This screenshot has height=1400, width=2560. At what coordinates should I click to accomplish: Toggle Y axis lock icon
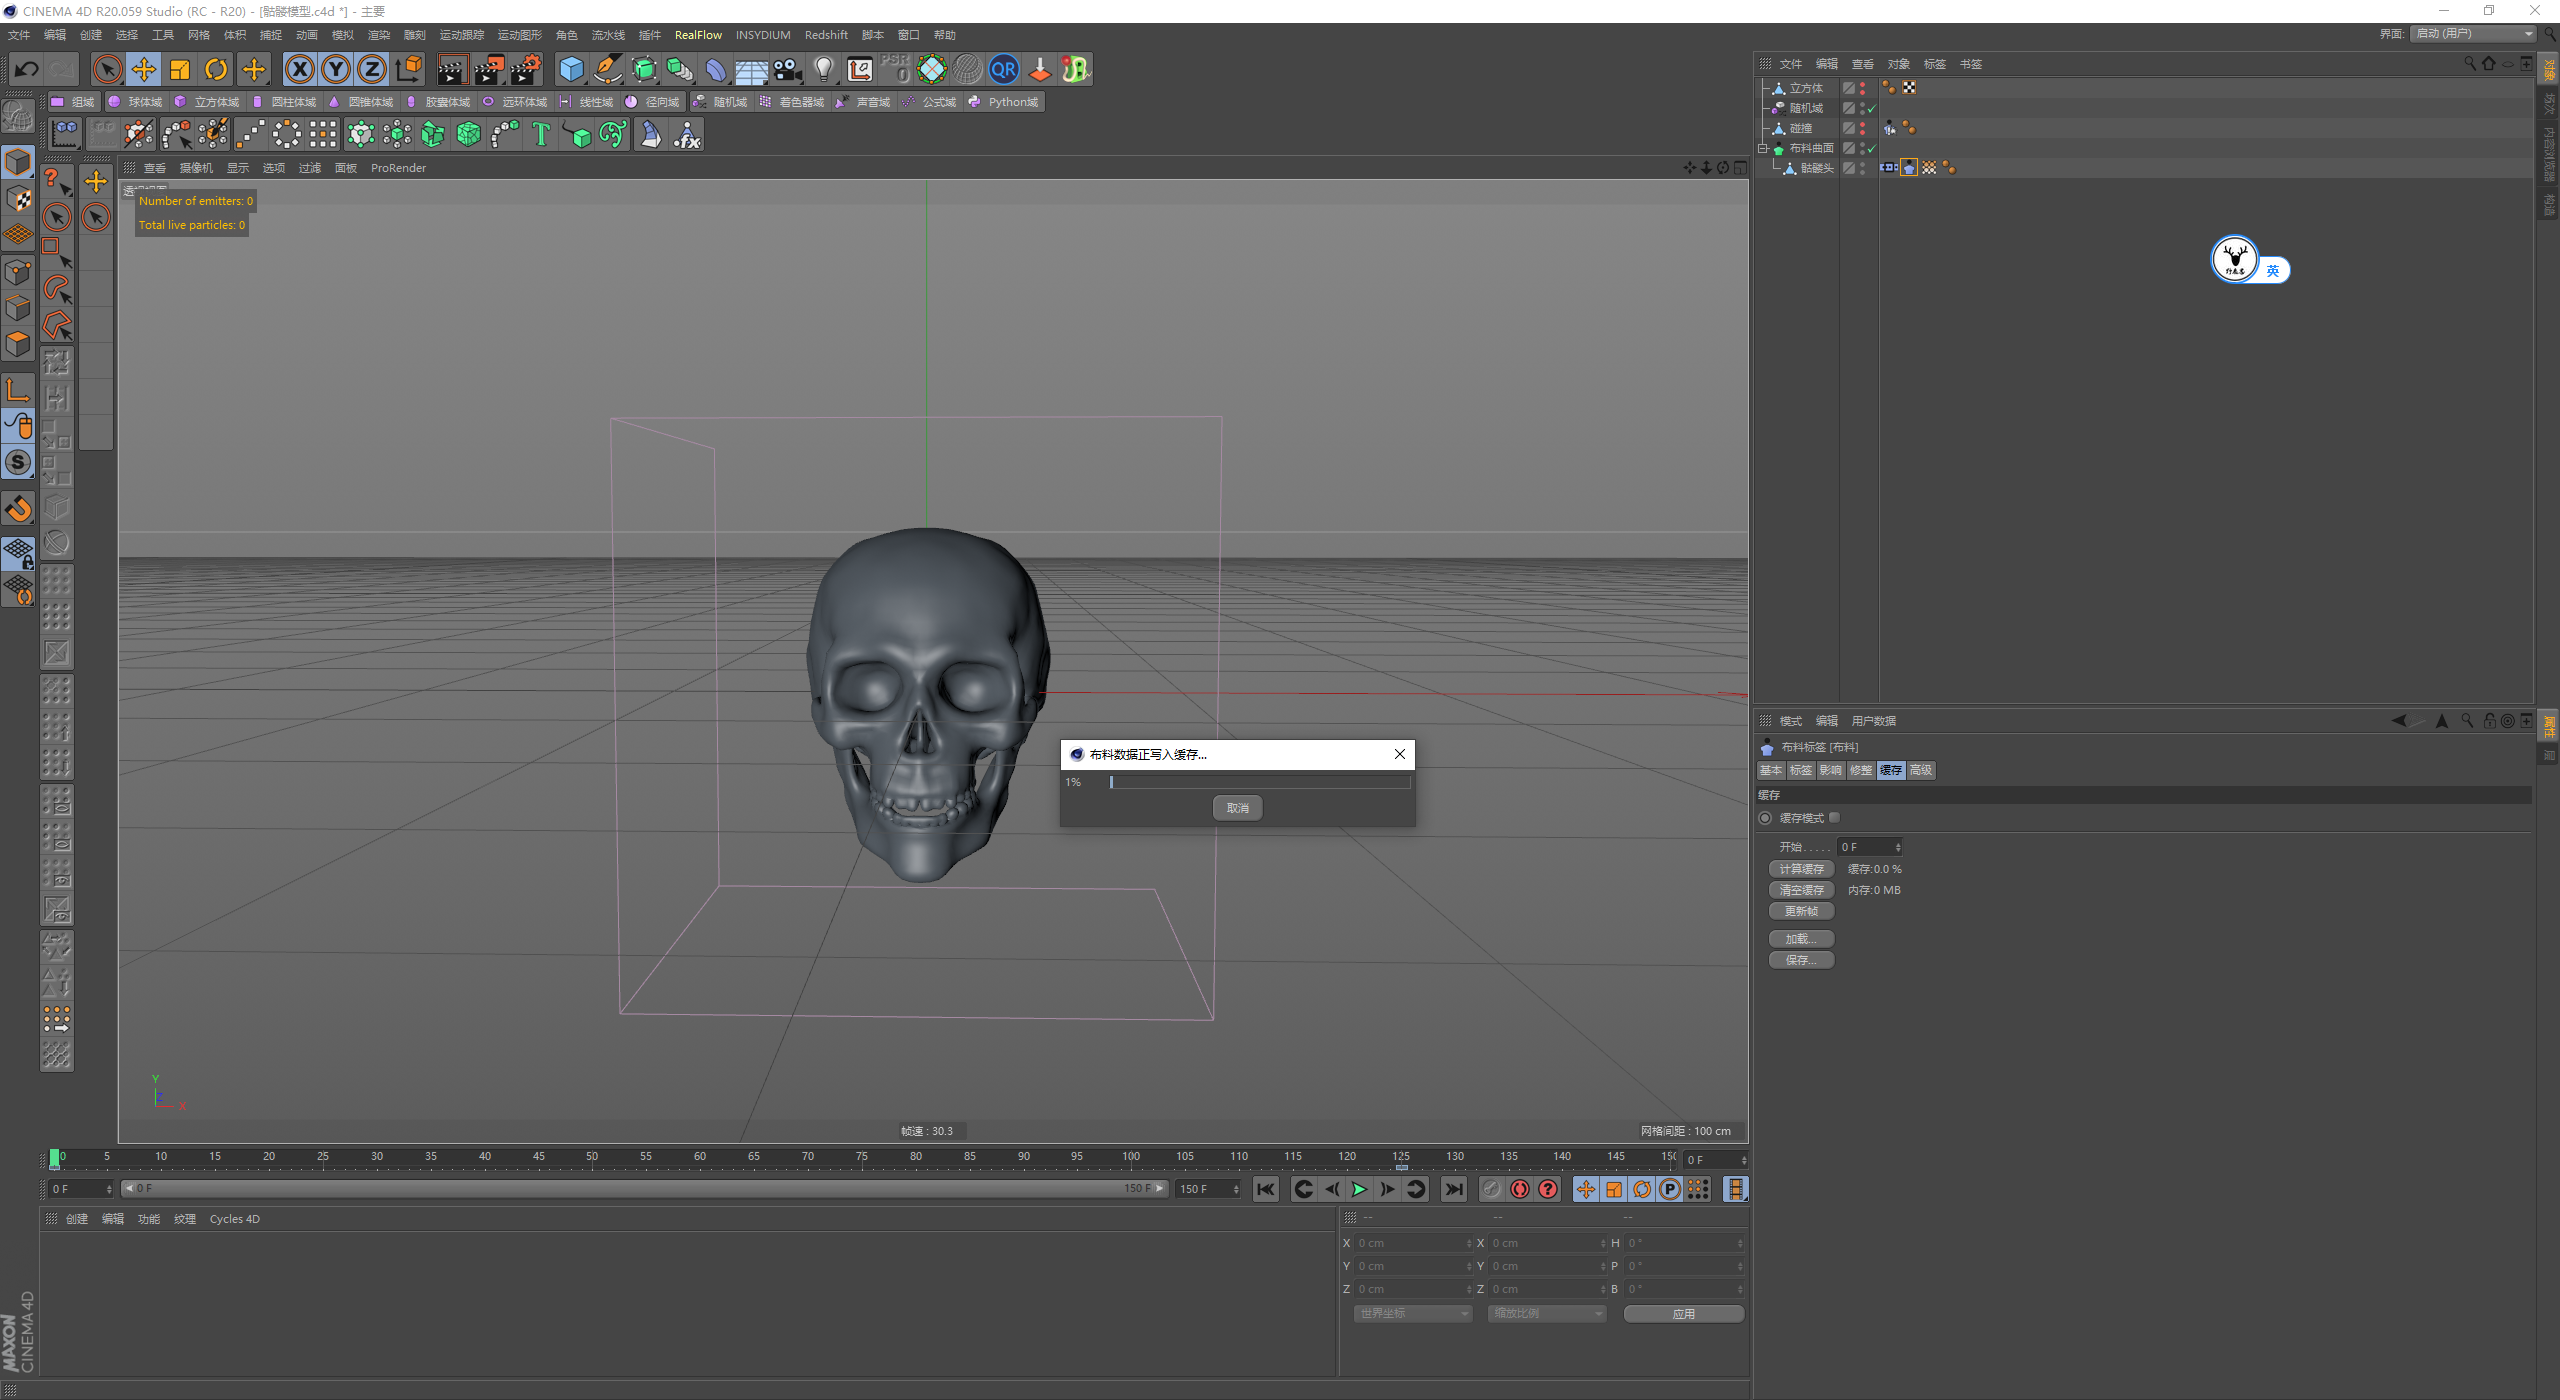click(x=336, y=69)
